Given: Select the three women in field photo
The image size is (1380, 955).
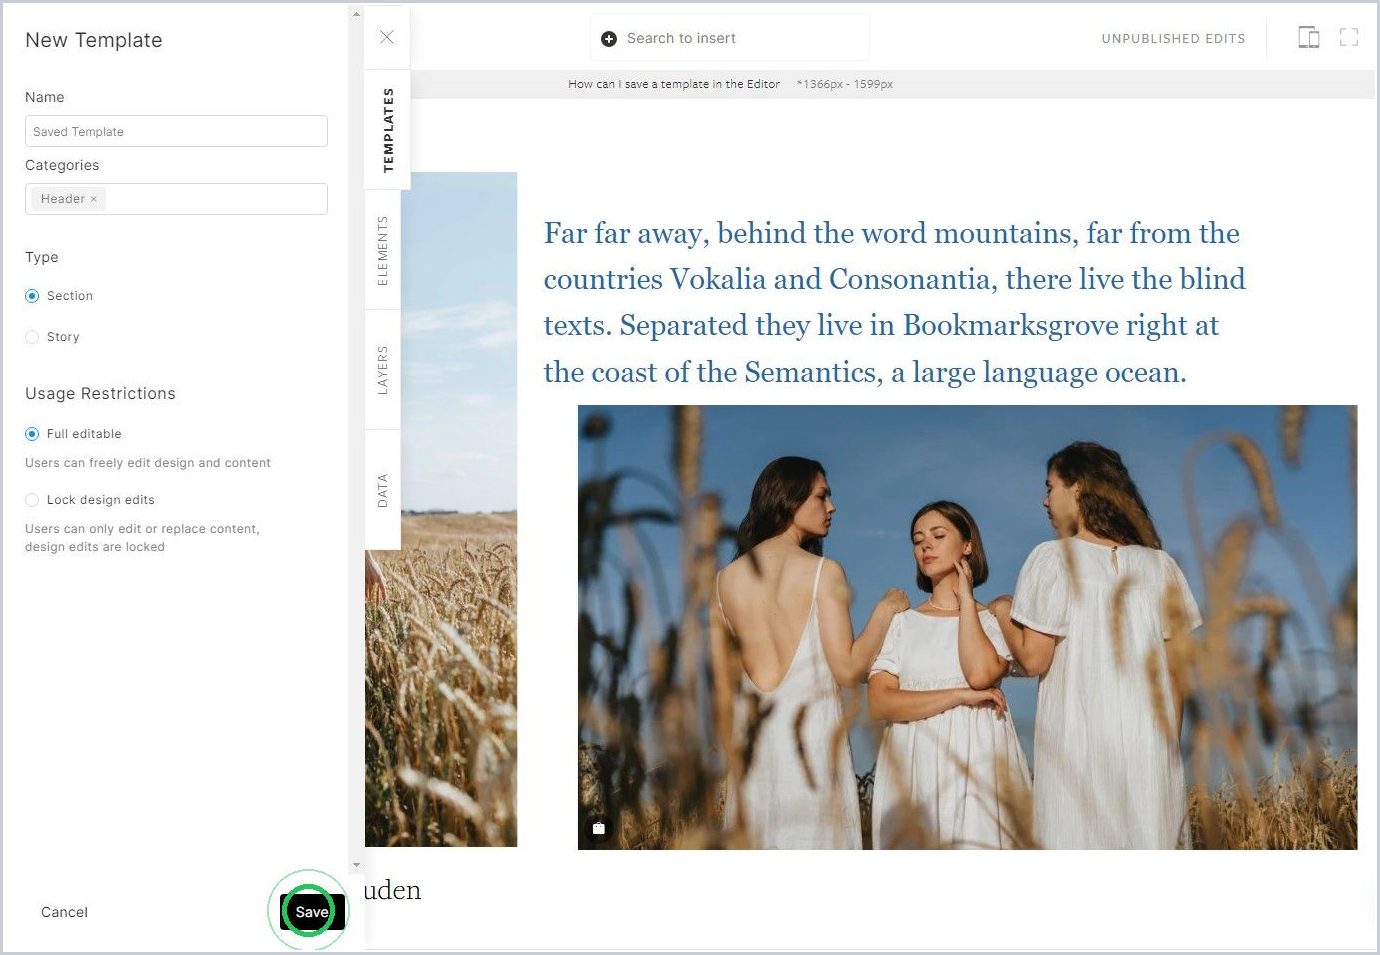Looking at the screenshot, I should tap(967, 627).
